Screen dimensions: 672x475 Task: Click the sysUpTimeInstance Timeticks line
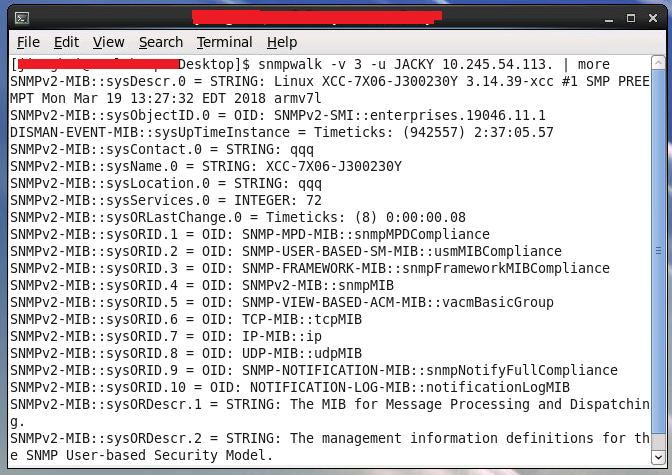282,132
